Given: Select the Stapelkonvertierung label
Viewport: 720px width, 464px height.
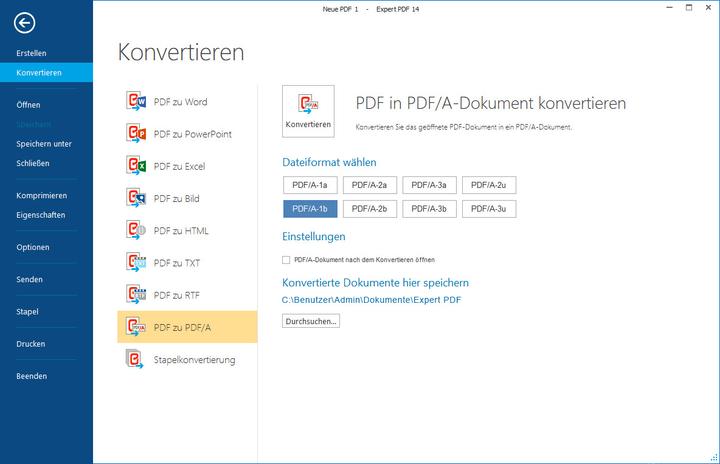Looking at the screenshot, I should pos(194,360).
